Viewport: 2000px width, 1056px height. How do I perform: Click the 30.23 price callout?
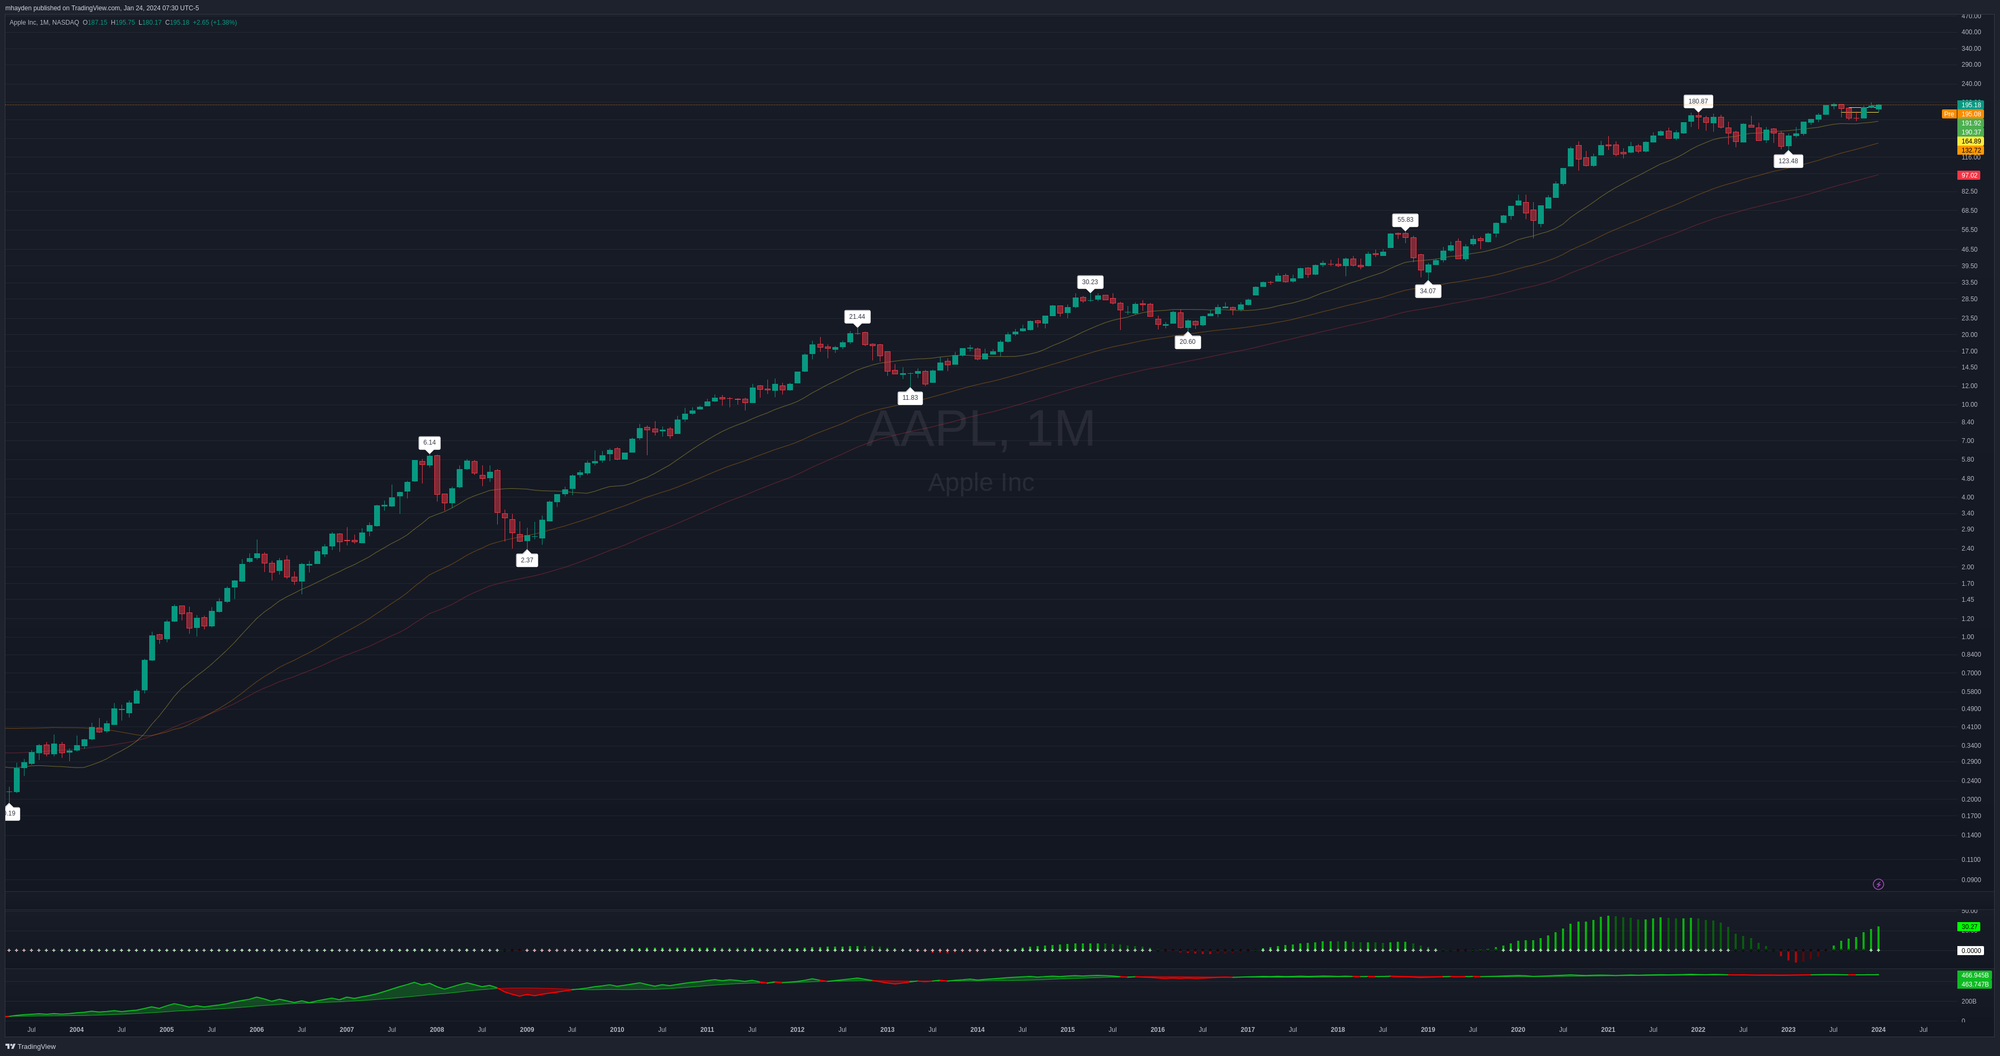[x=1090, y=282]
